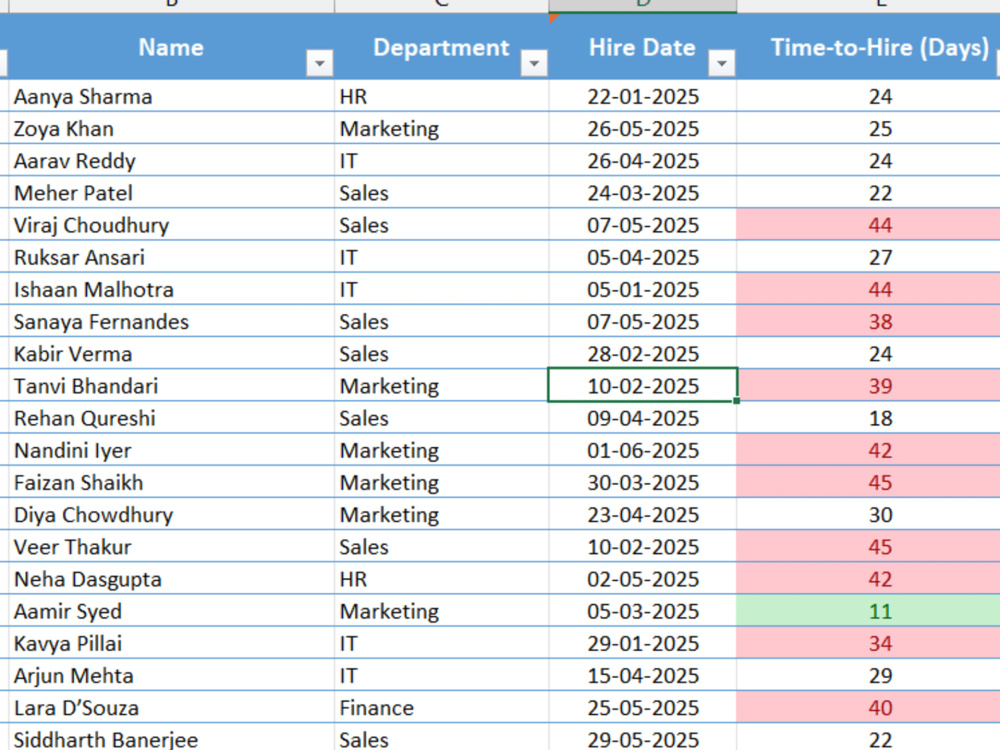Click the Arjun Mehta name cell
This screenshot has width=1000, height=750.
pos(171,675)
